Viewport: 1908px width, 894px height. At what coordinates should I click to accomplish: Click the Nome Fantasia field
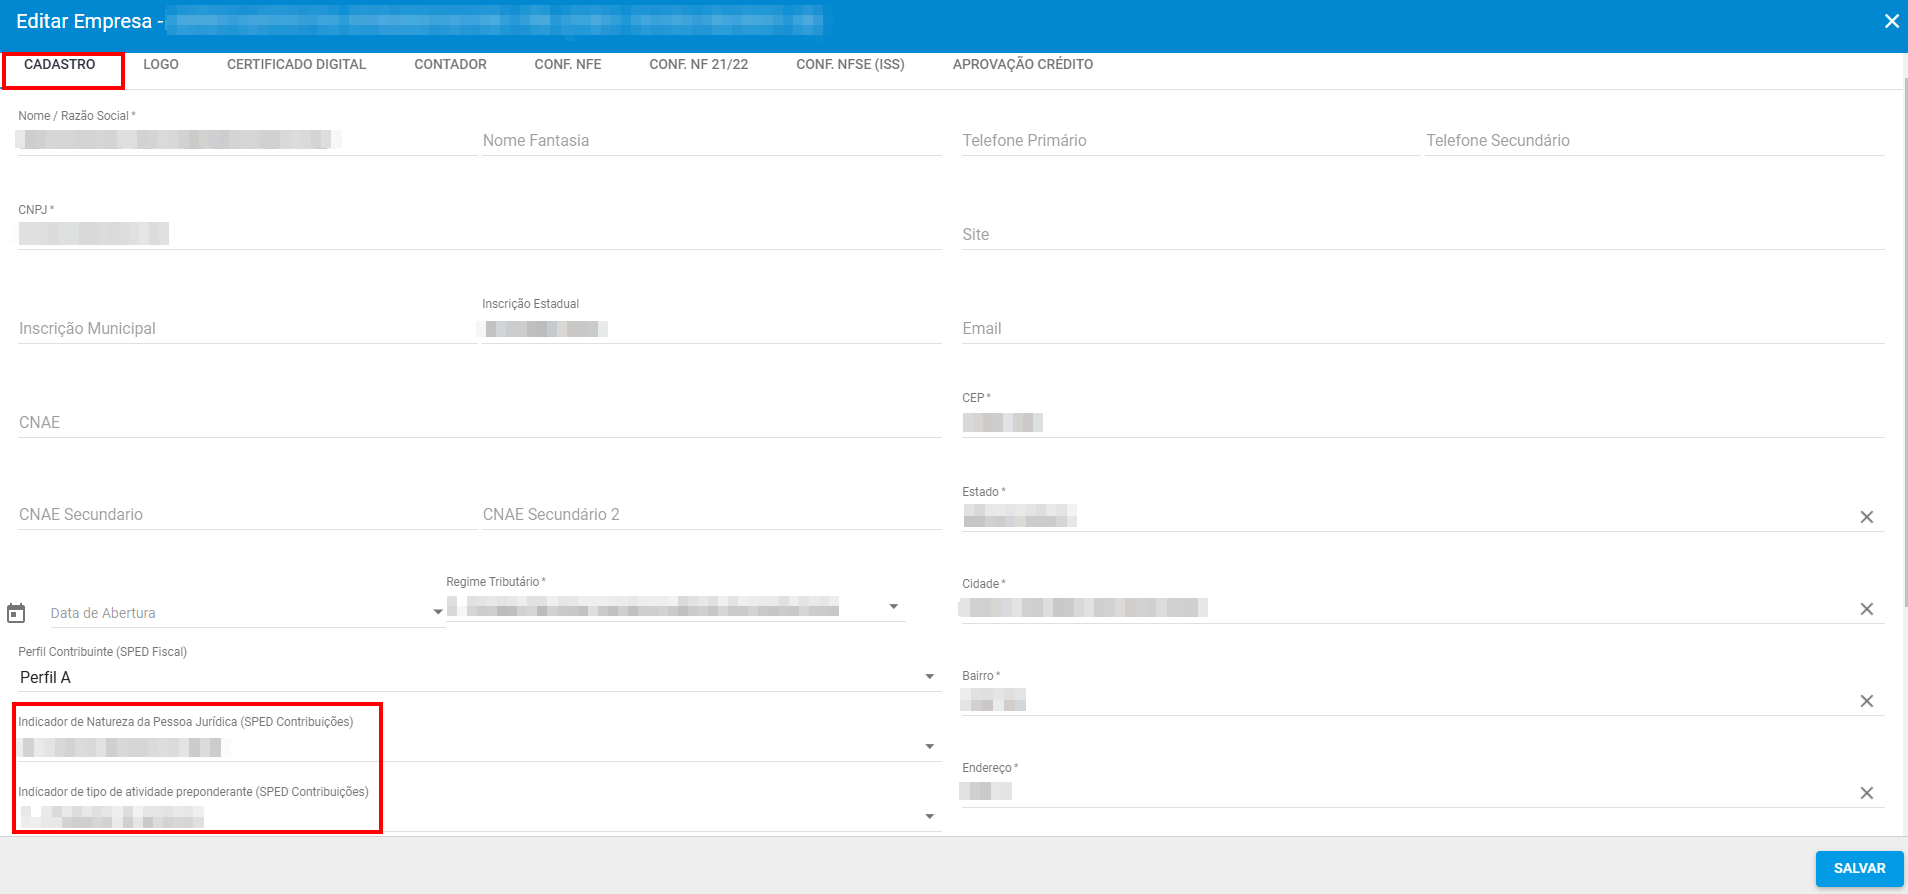(x=711, y=141)
